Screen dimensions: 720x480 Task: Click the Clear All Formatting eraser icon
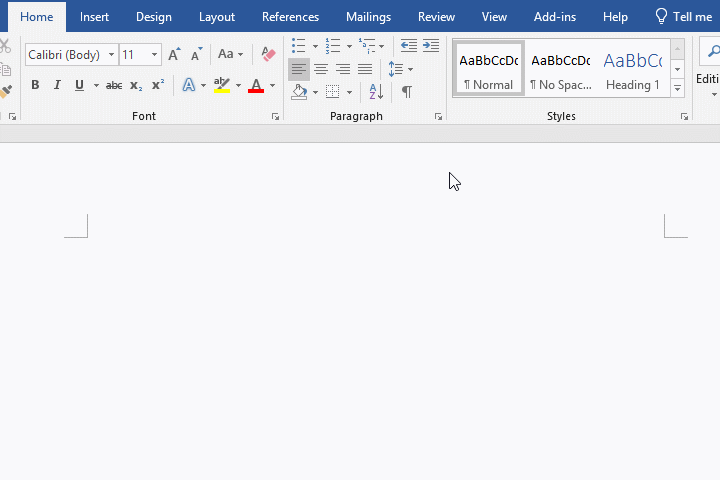click(268, 54)
